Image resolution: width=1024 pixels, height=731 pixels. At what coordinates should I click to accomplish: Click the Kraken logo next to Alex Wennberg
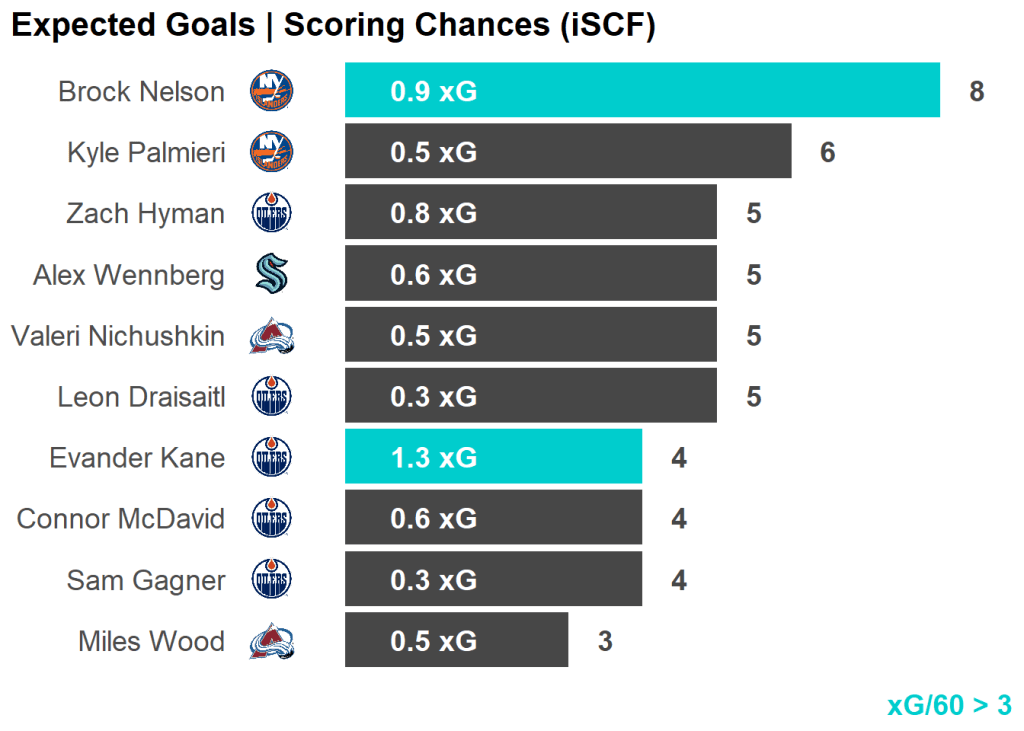coord(271,274)
